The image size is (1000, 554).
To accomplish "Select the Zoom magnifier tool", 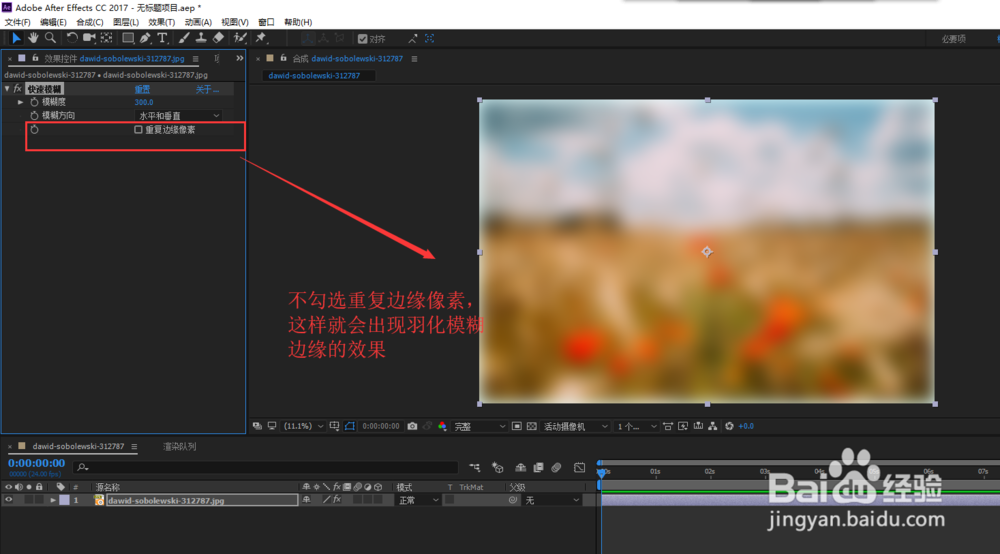I will (50, 38).
